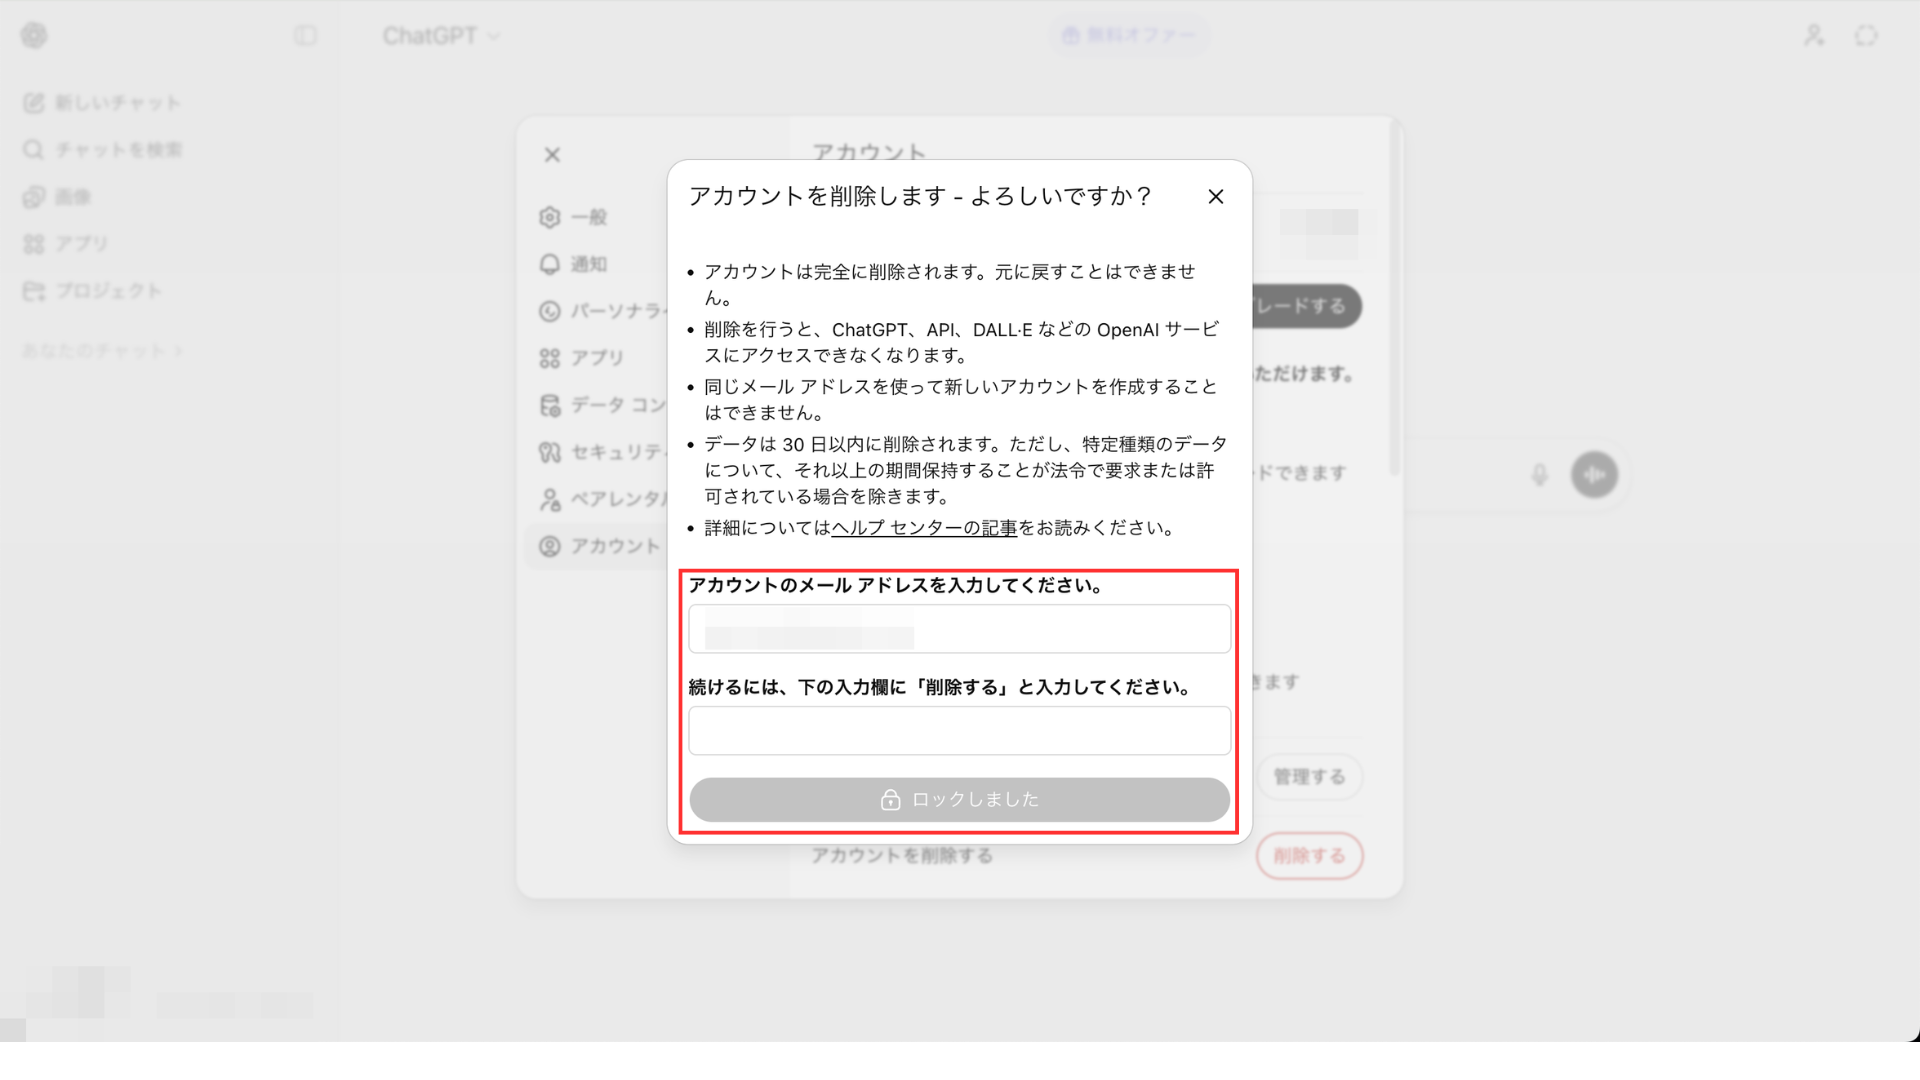Click the 管理する button
The width and height of the screenshot is (1920, 1080).
tap(1309, 777)
